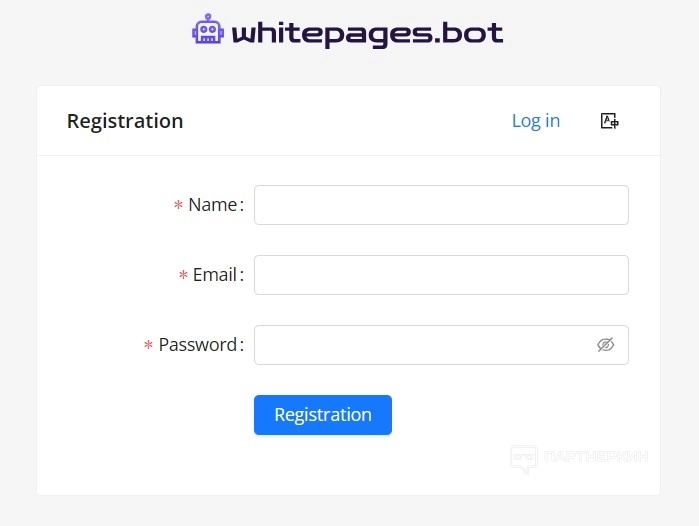Click the gray page background beside logo
The height and width of the screenshot is (526, 699).
click(100, 35)
